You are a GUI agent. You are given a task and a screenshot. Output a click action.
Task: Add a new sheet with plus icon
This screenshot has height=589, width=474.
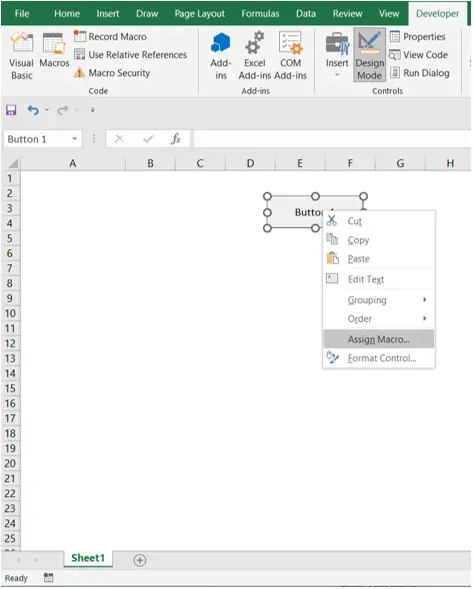click(x=140, y=560)
